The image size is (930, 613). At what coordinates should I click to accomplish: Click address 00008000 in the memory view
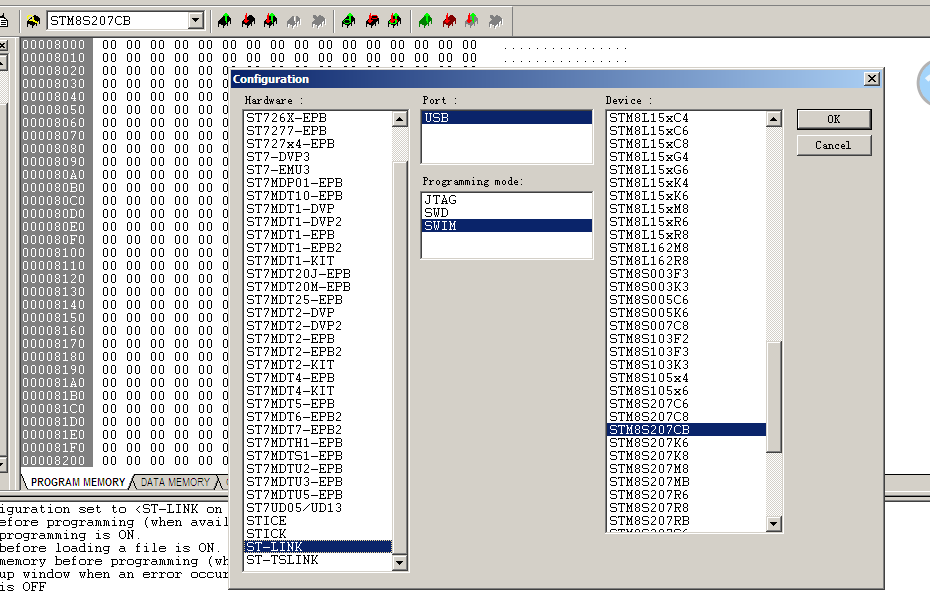pos(54,44)
